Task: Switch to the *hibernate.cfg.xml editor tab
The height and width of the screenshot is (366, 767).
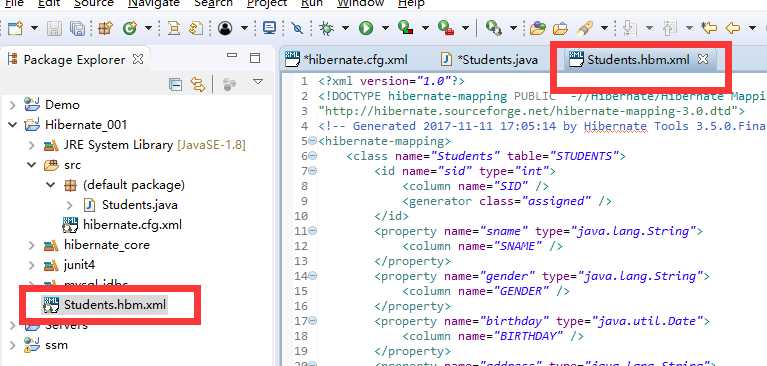Action: 347,60
